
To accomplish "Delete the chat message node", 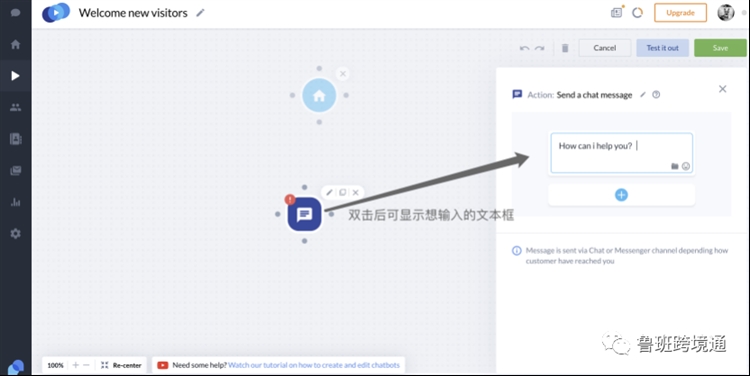I will tap(355, 192).
